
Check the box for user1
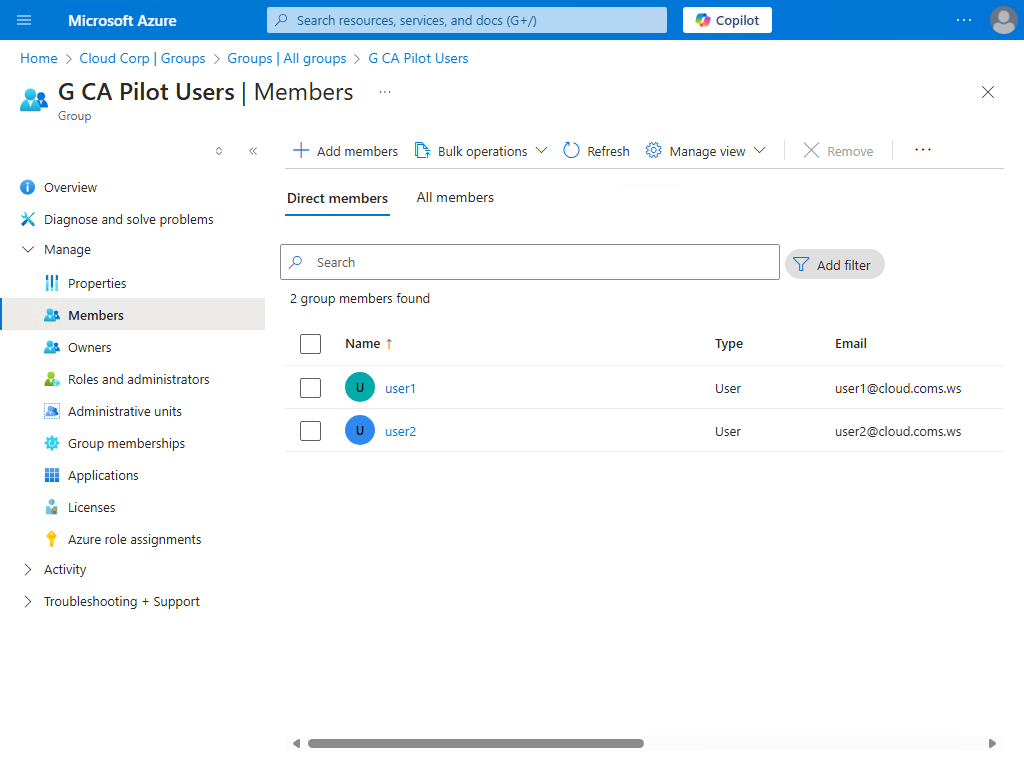pyautogui.click(x=310, y=388)
